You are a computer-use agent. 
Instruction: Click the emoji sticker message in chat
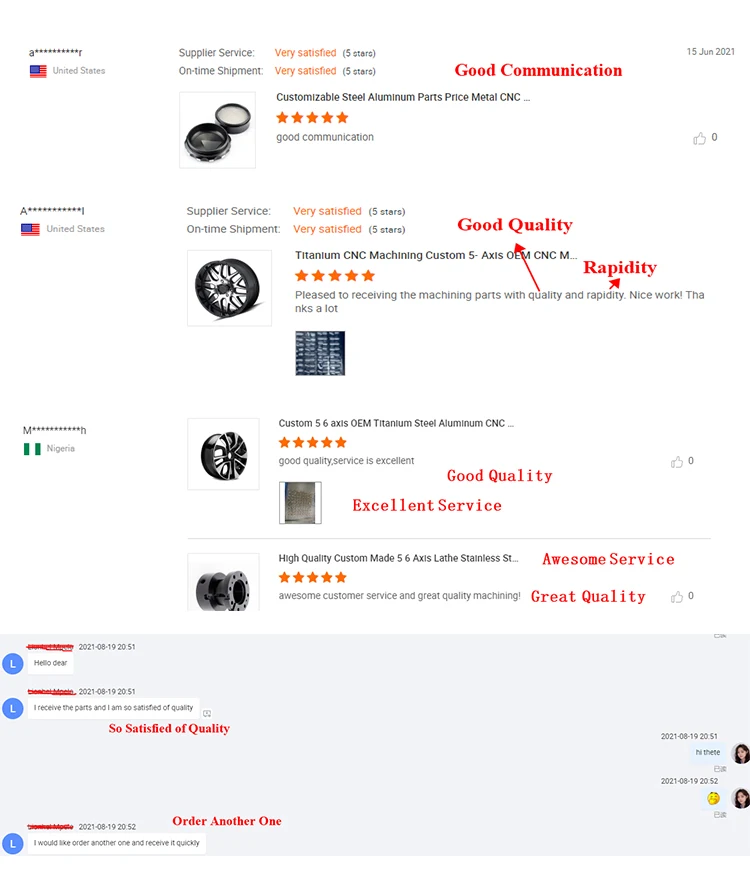713,798
